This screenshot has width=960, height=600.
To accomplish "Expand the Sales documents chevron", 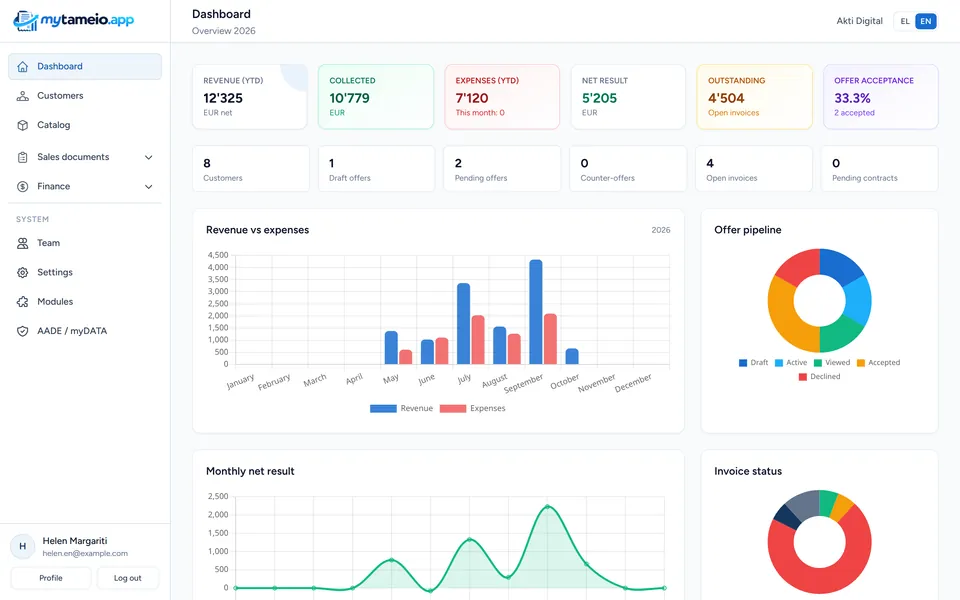I will pos(148,157).
